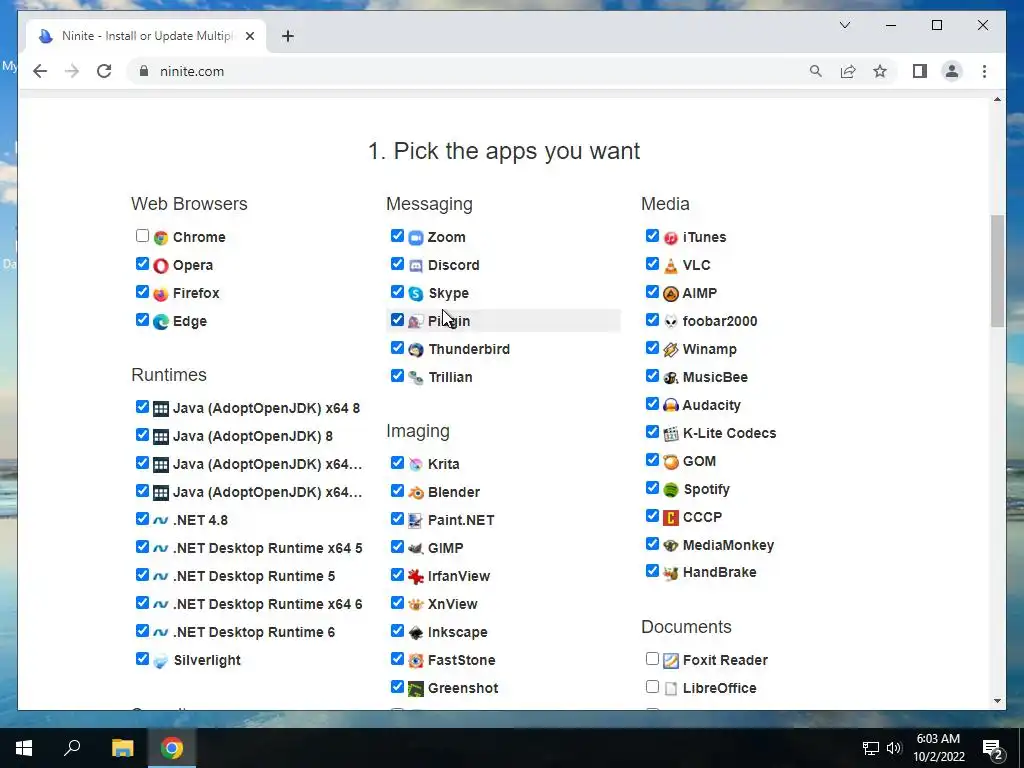Image resolution: width=1024 pixels, height=768 pixels.
Task: Open the Chrome profile avatar button
Action: click(x=952, y=71)
